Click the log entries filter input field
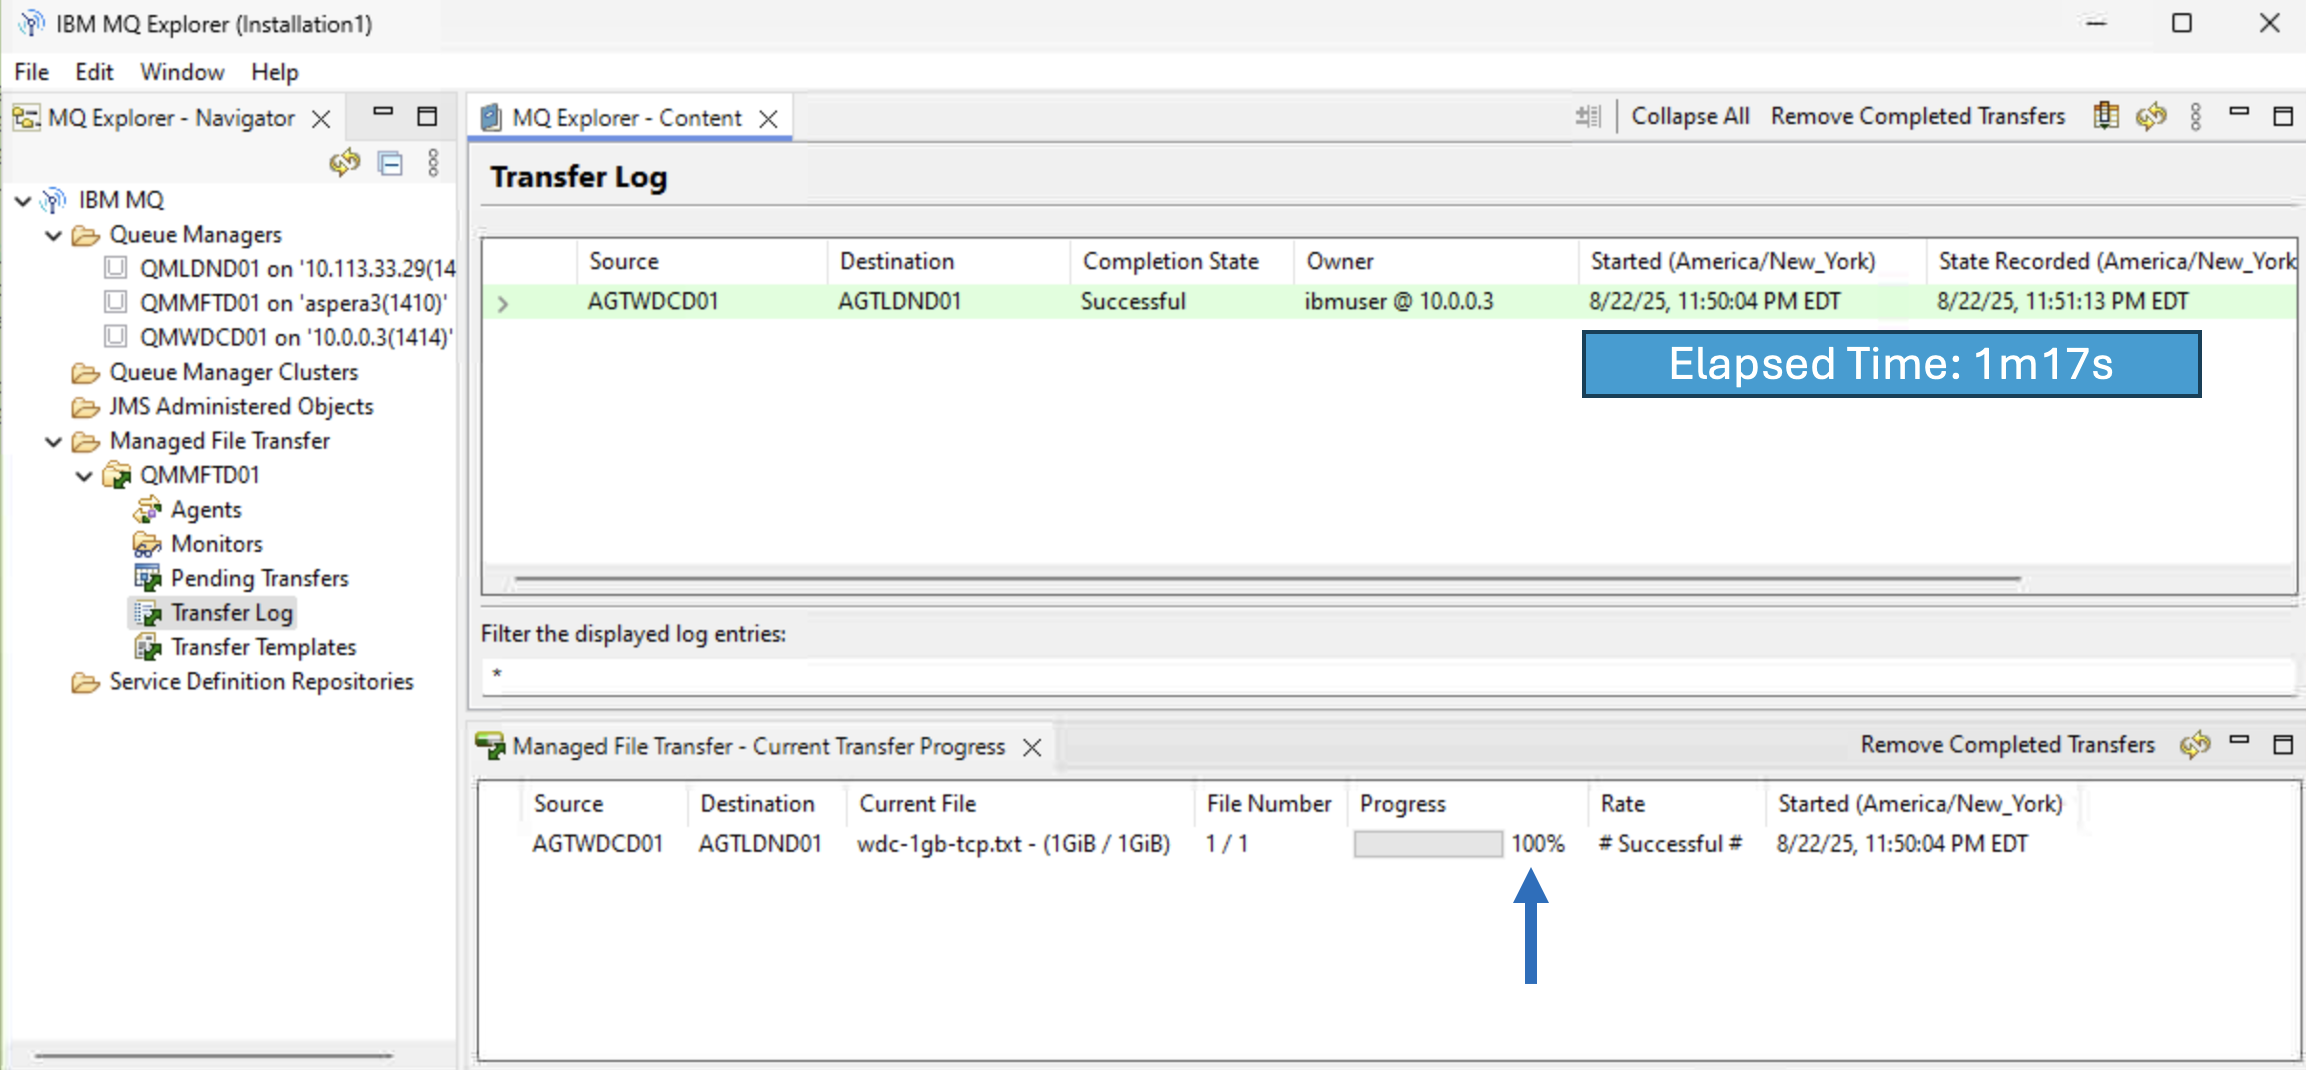This screenshot has height=1070, width=2306. (1388, 675)
